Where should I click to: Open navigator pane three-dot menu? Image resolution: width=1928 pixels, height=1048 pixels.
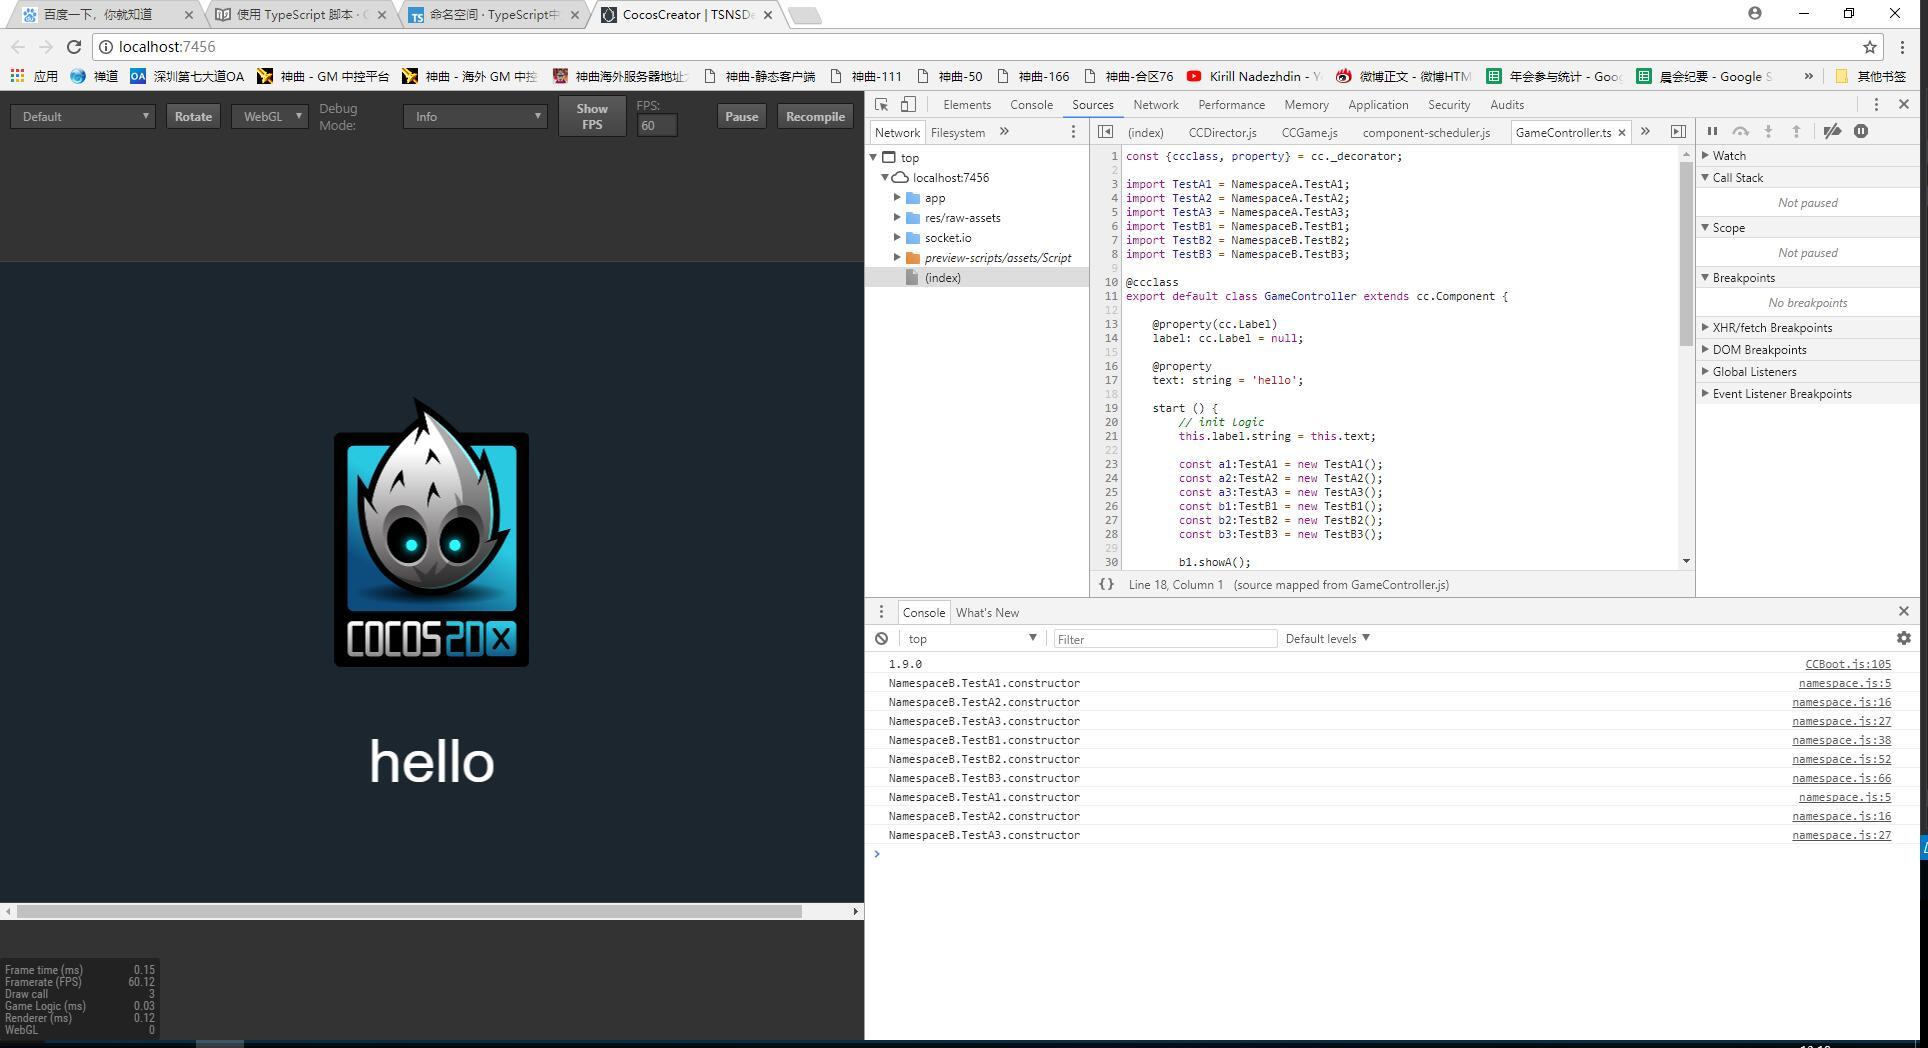[x=1073, y=132]
